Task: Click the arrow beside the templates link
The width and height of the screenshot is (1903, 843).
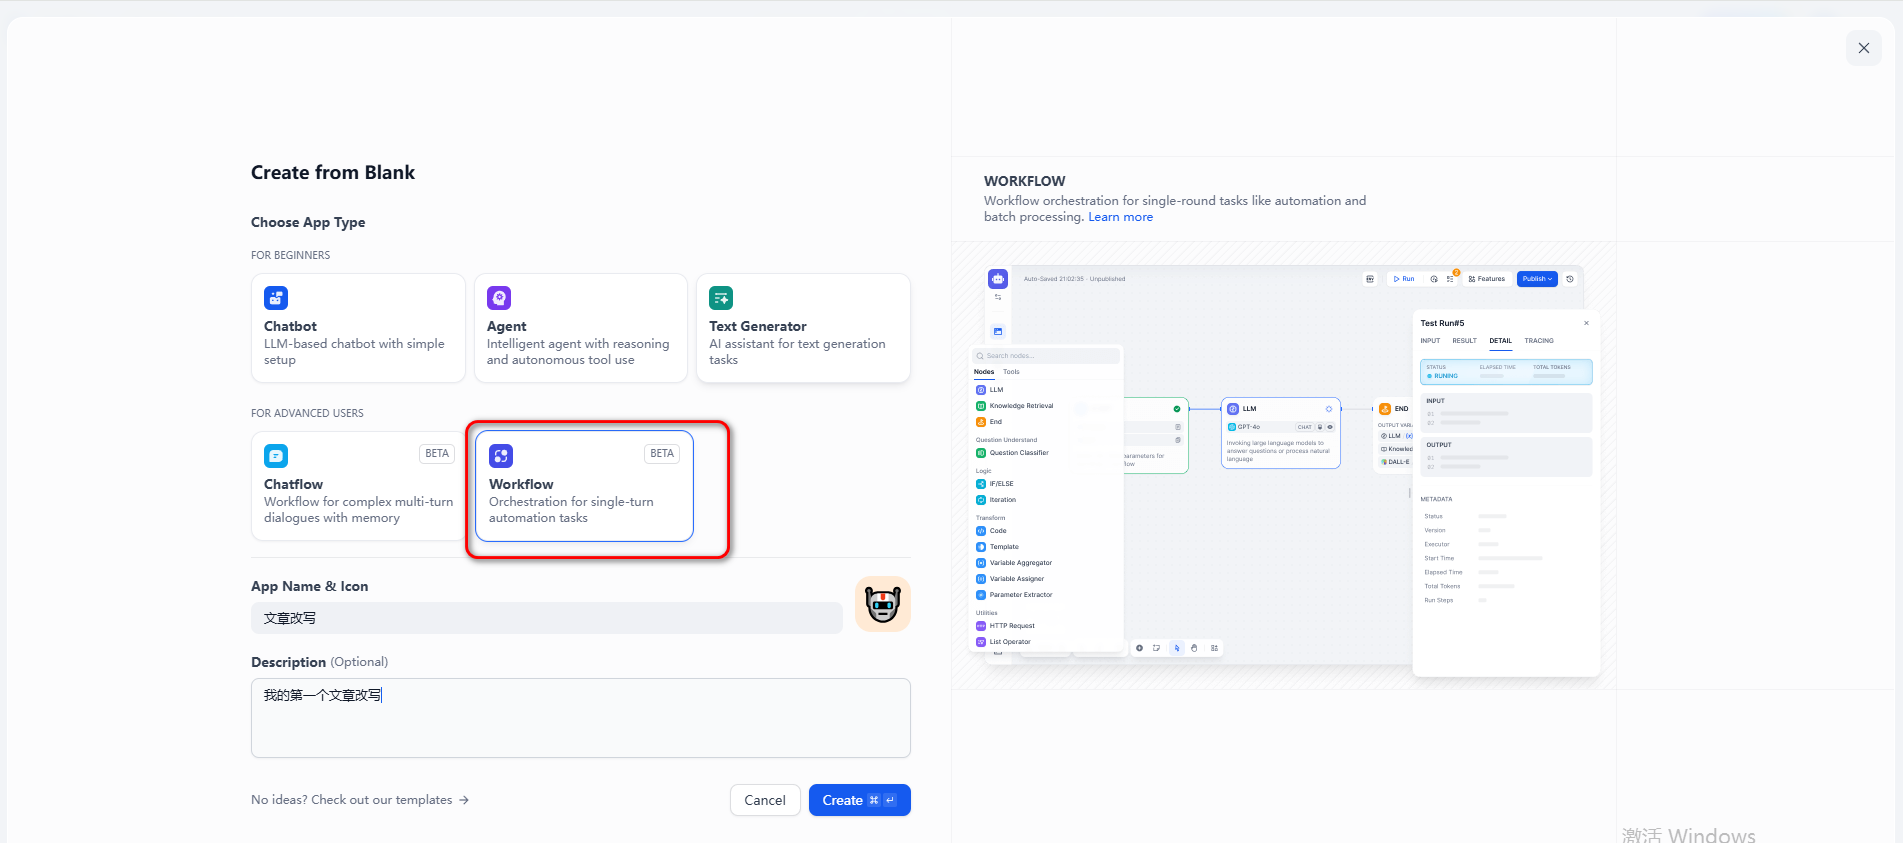Action: tap(464, 800)
